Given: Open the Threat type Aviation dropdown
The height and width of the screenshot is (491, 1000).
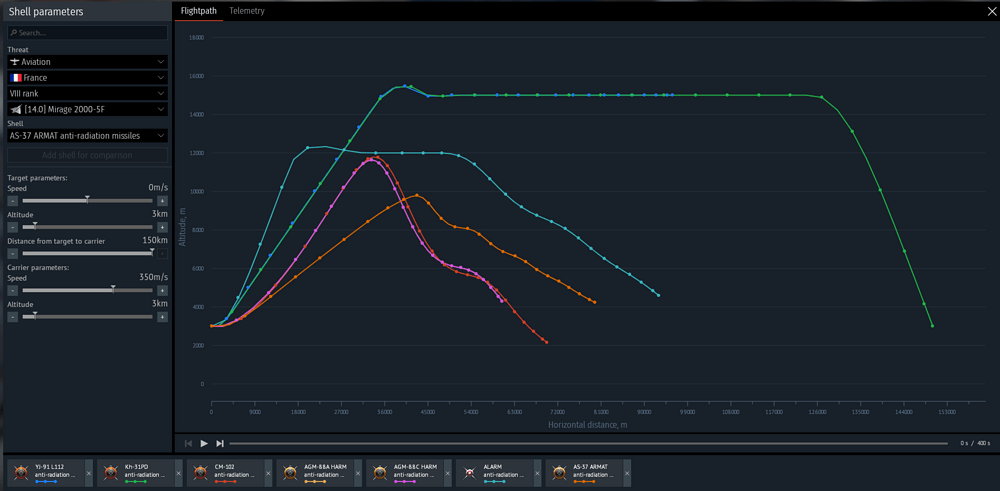Looking at the screenshot, I should coord(87,62).
